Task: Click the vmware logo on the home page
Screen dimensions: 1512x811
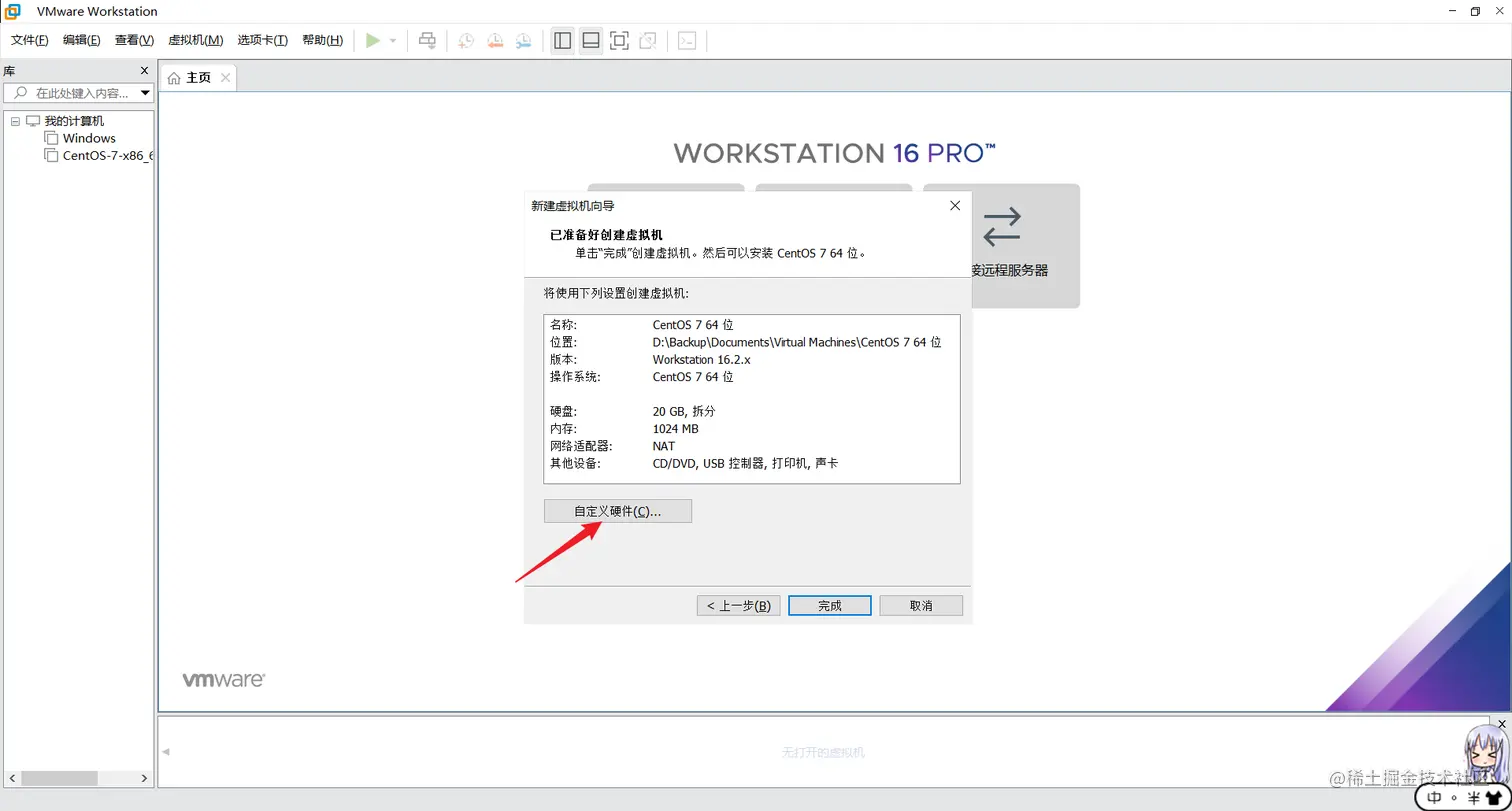Action: pyautogui.click(x=223, y=679)
